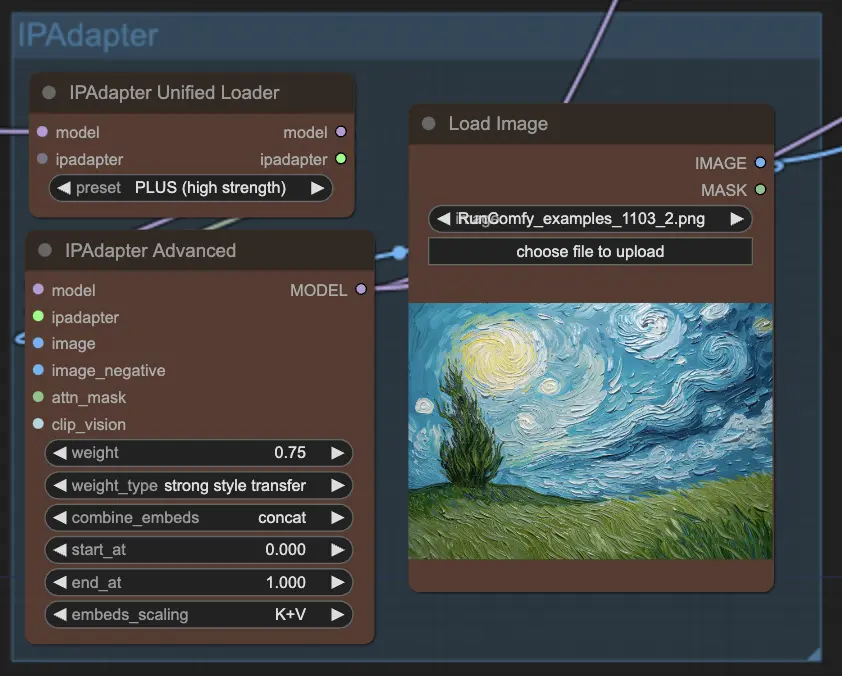
Task: Click the IPAdapter group title
Action: (x=88, y=35)
